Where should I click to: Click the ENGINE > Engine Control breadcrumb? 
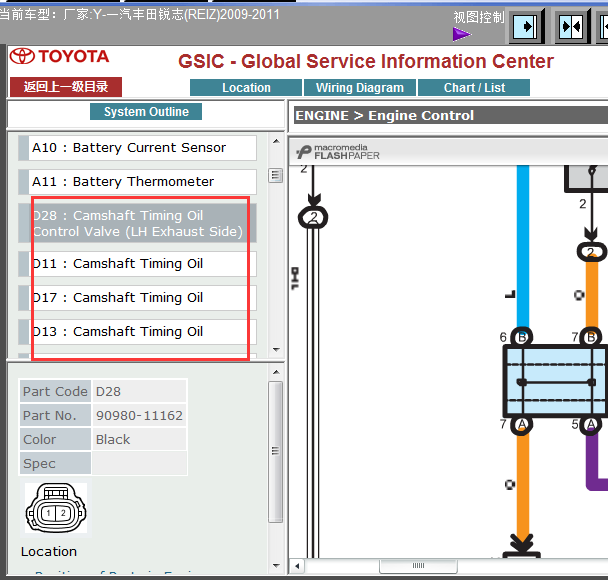[384, 116]
